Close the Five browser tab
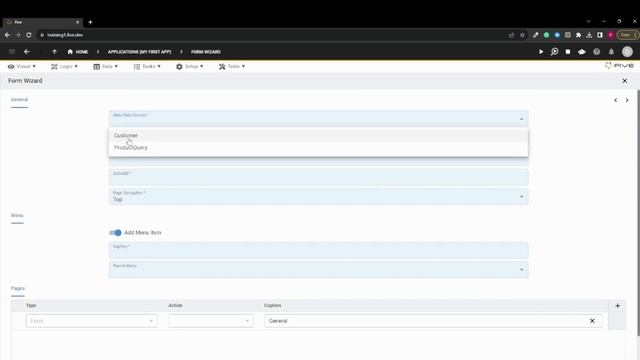This screenshot has height=360, width=640. pos(78,22)
